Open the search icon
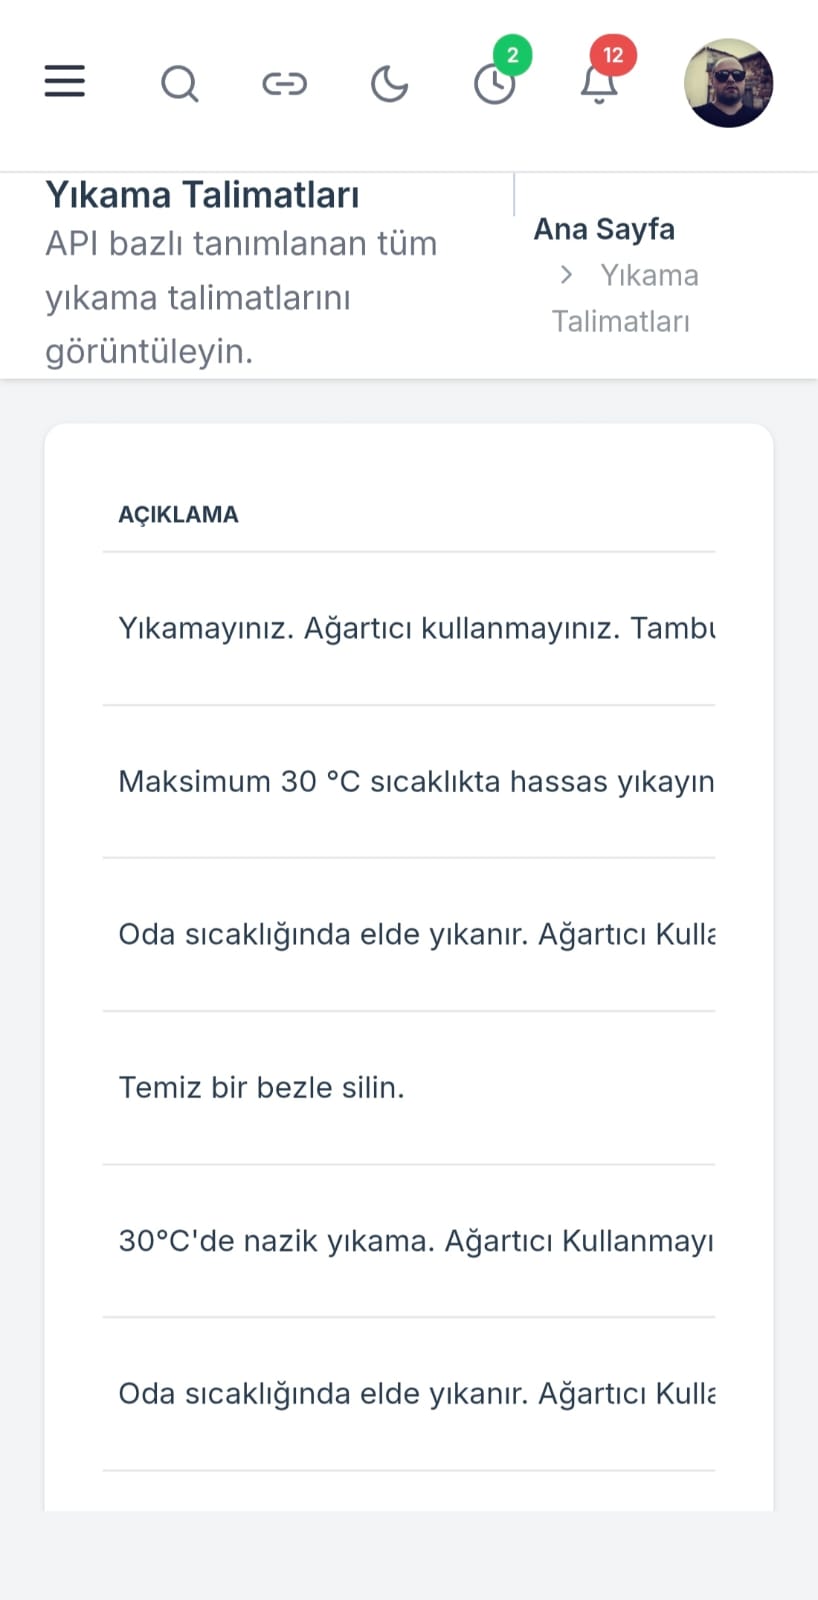This screenshot has height=1600, width=818. [180, 84]
